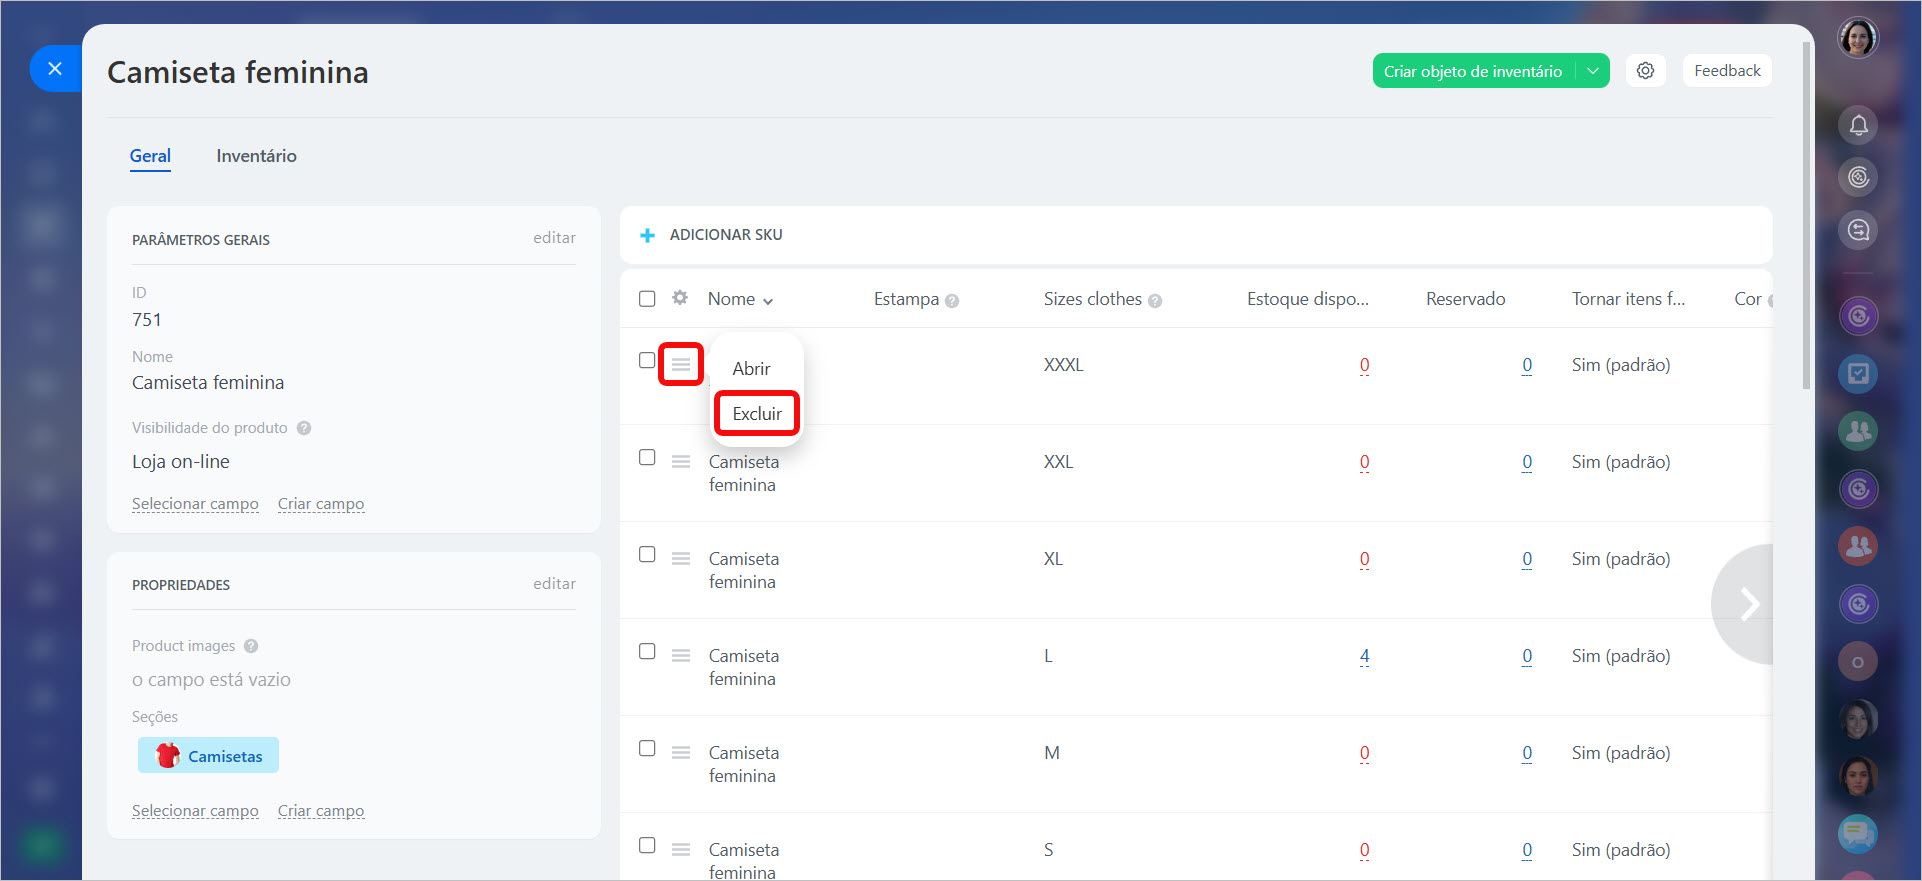This screenshot has width=1922, height=881.
Task: Open row menu for XXXL SKU
Action: tap(681, 364)
